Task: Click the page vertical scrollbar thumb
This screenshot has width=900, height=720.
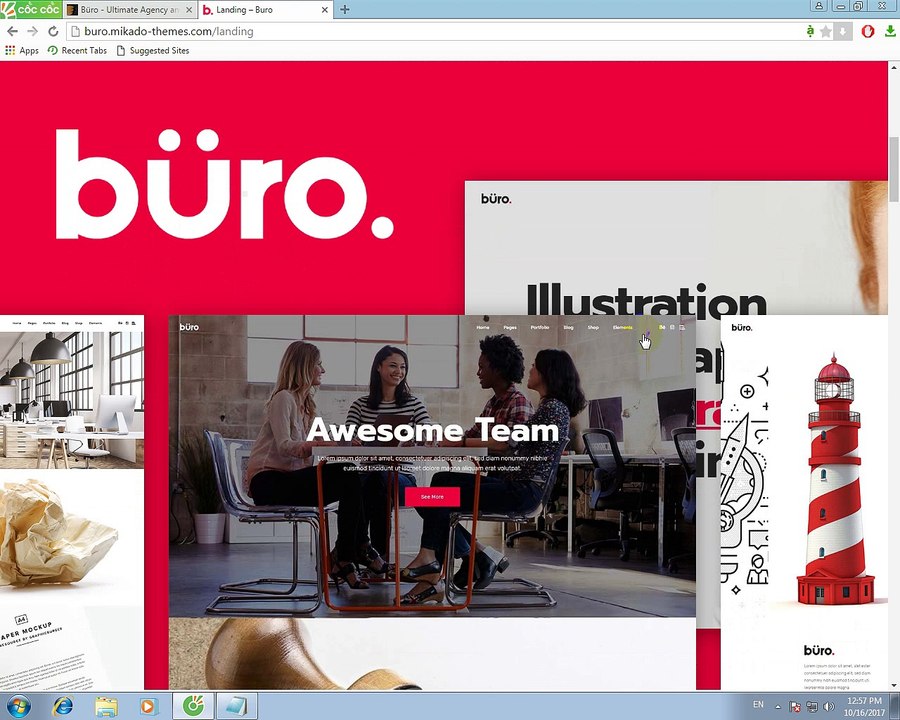Action: point(894,169)
